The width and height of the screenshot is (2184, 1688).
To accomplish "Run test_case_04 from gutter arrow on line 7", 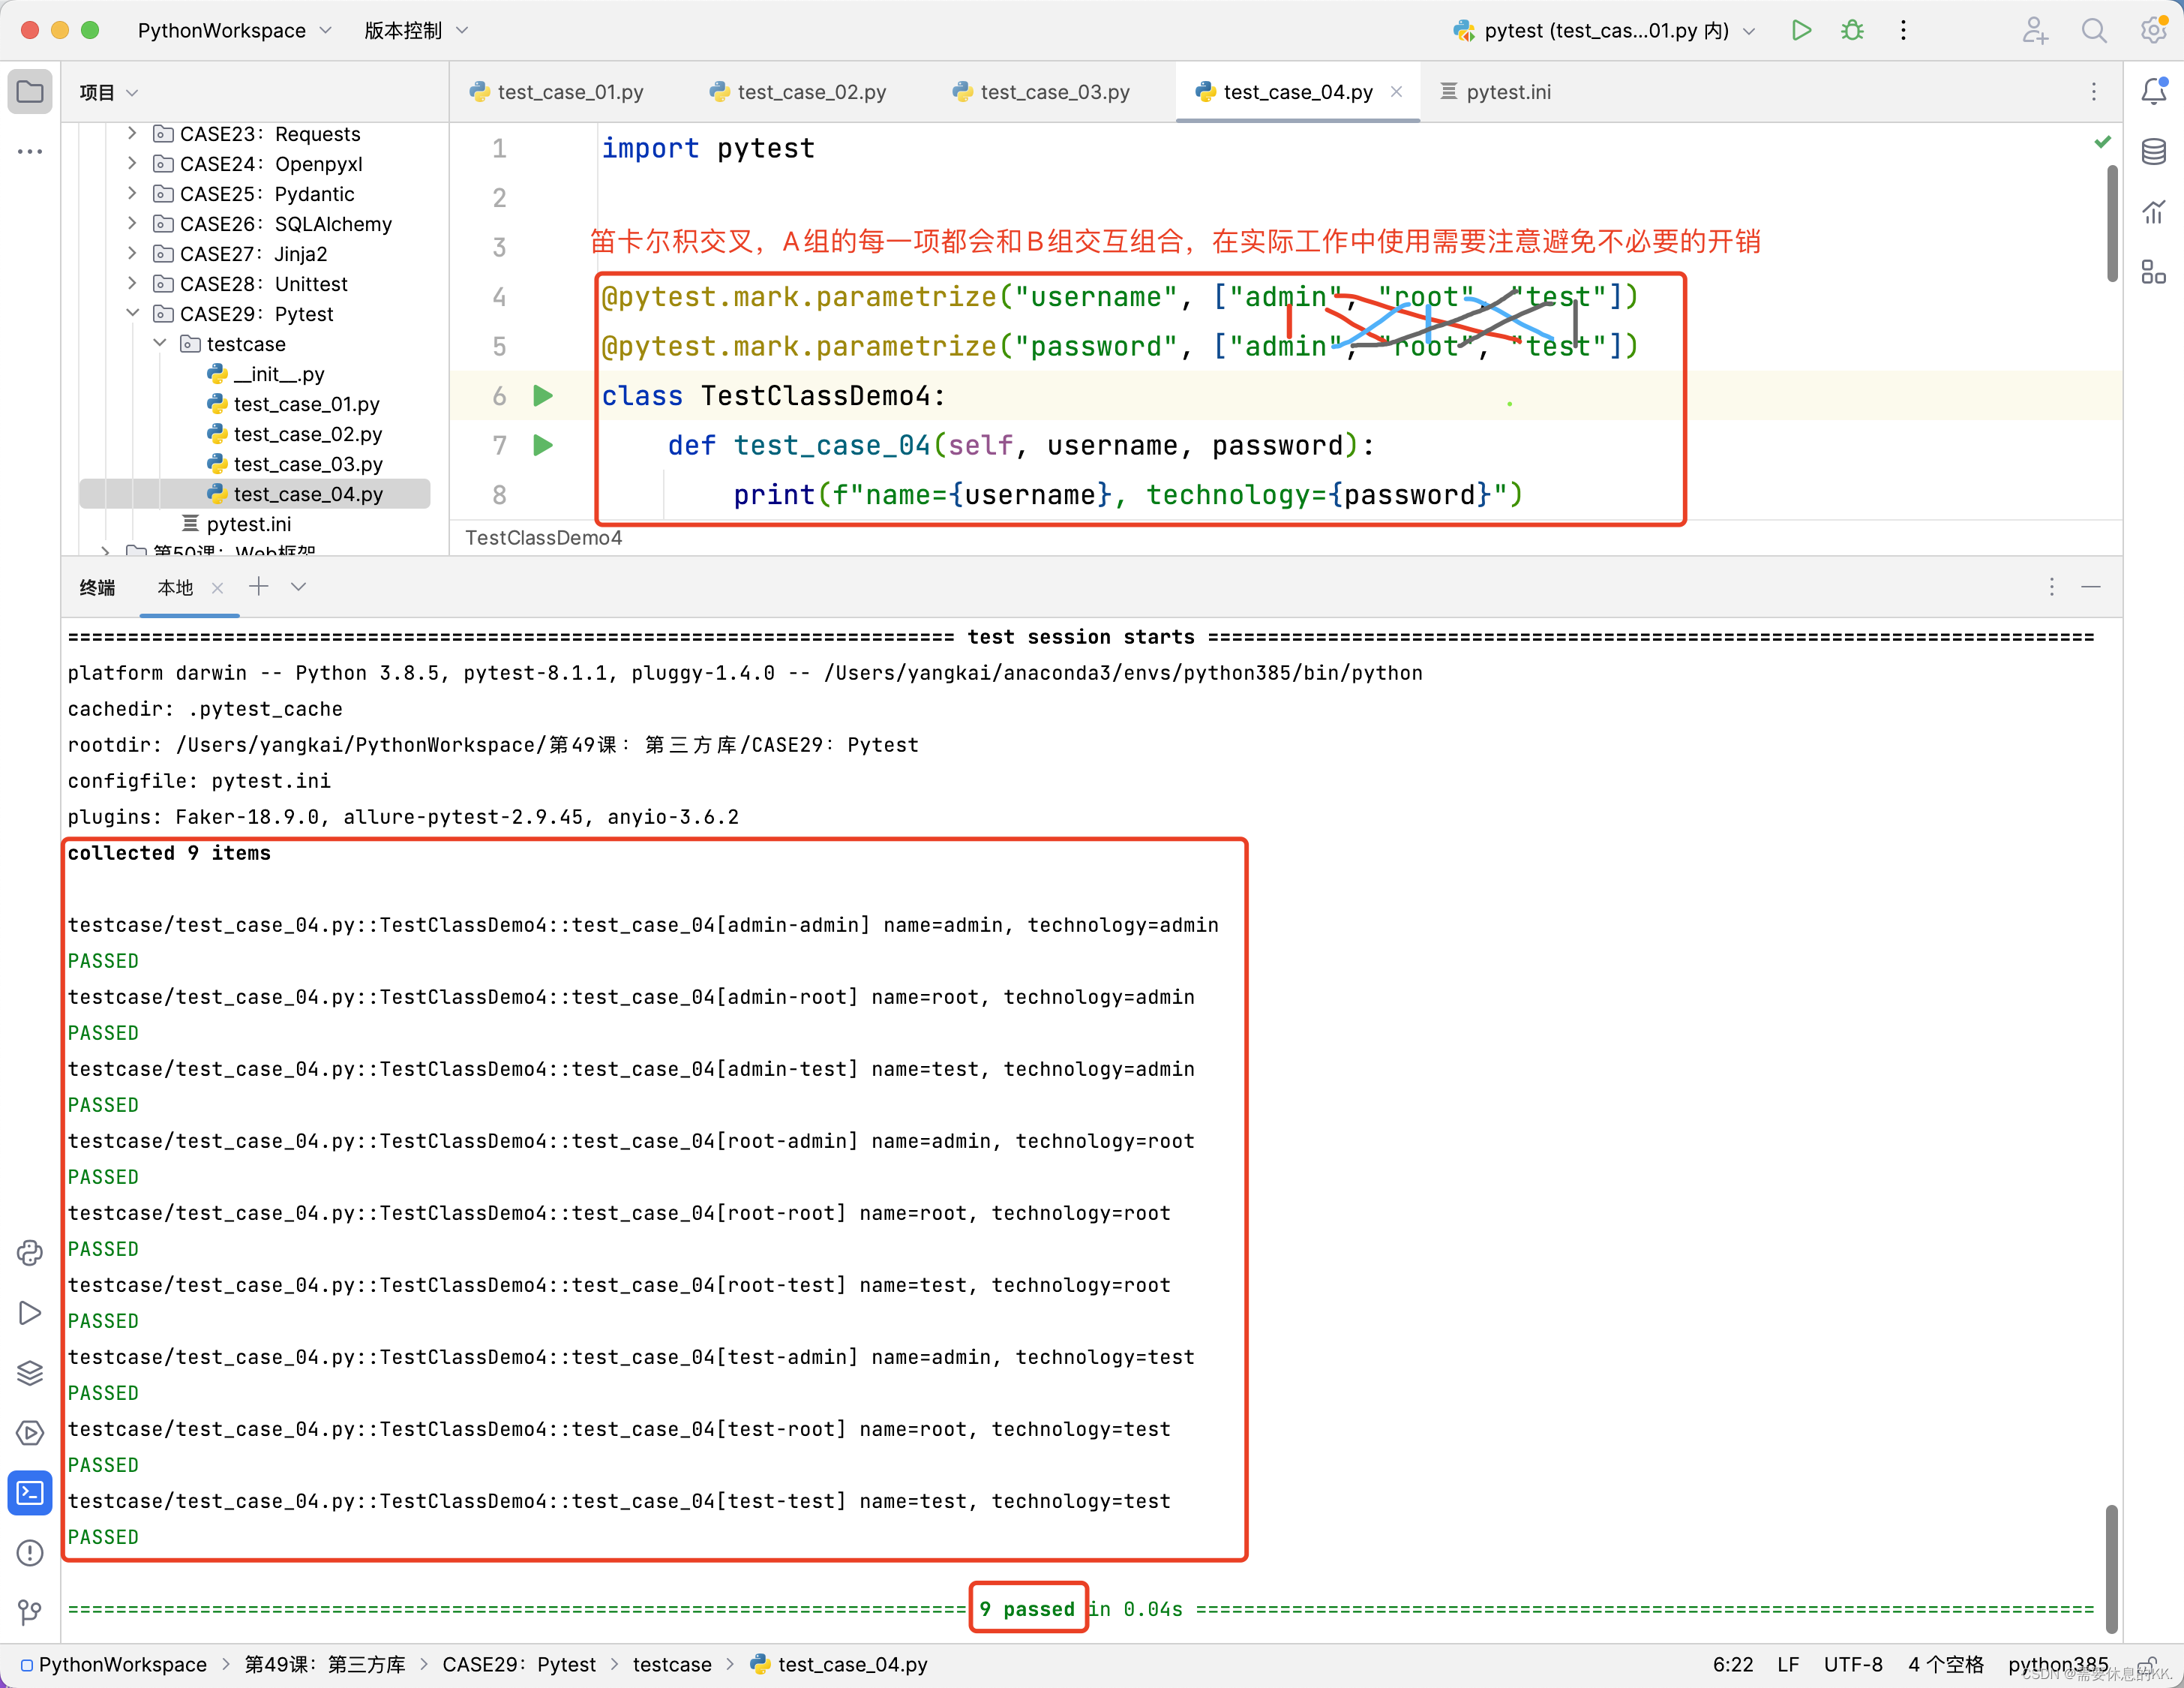I will (543, 445).
